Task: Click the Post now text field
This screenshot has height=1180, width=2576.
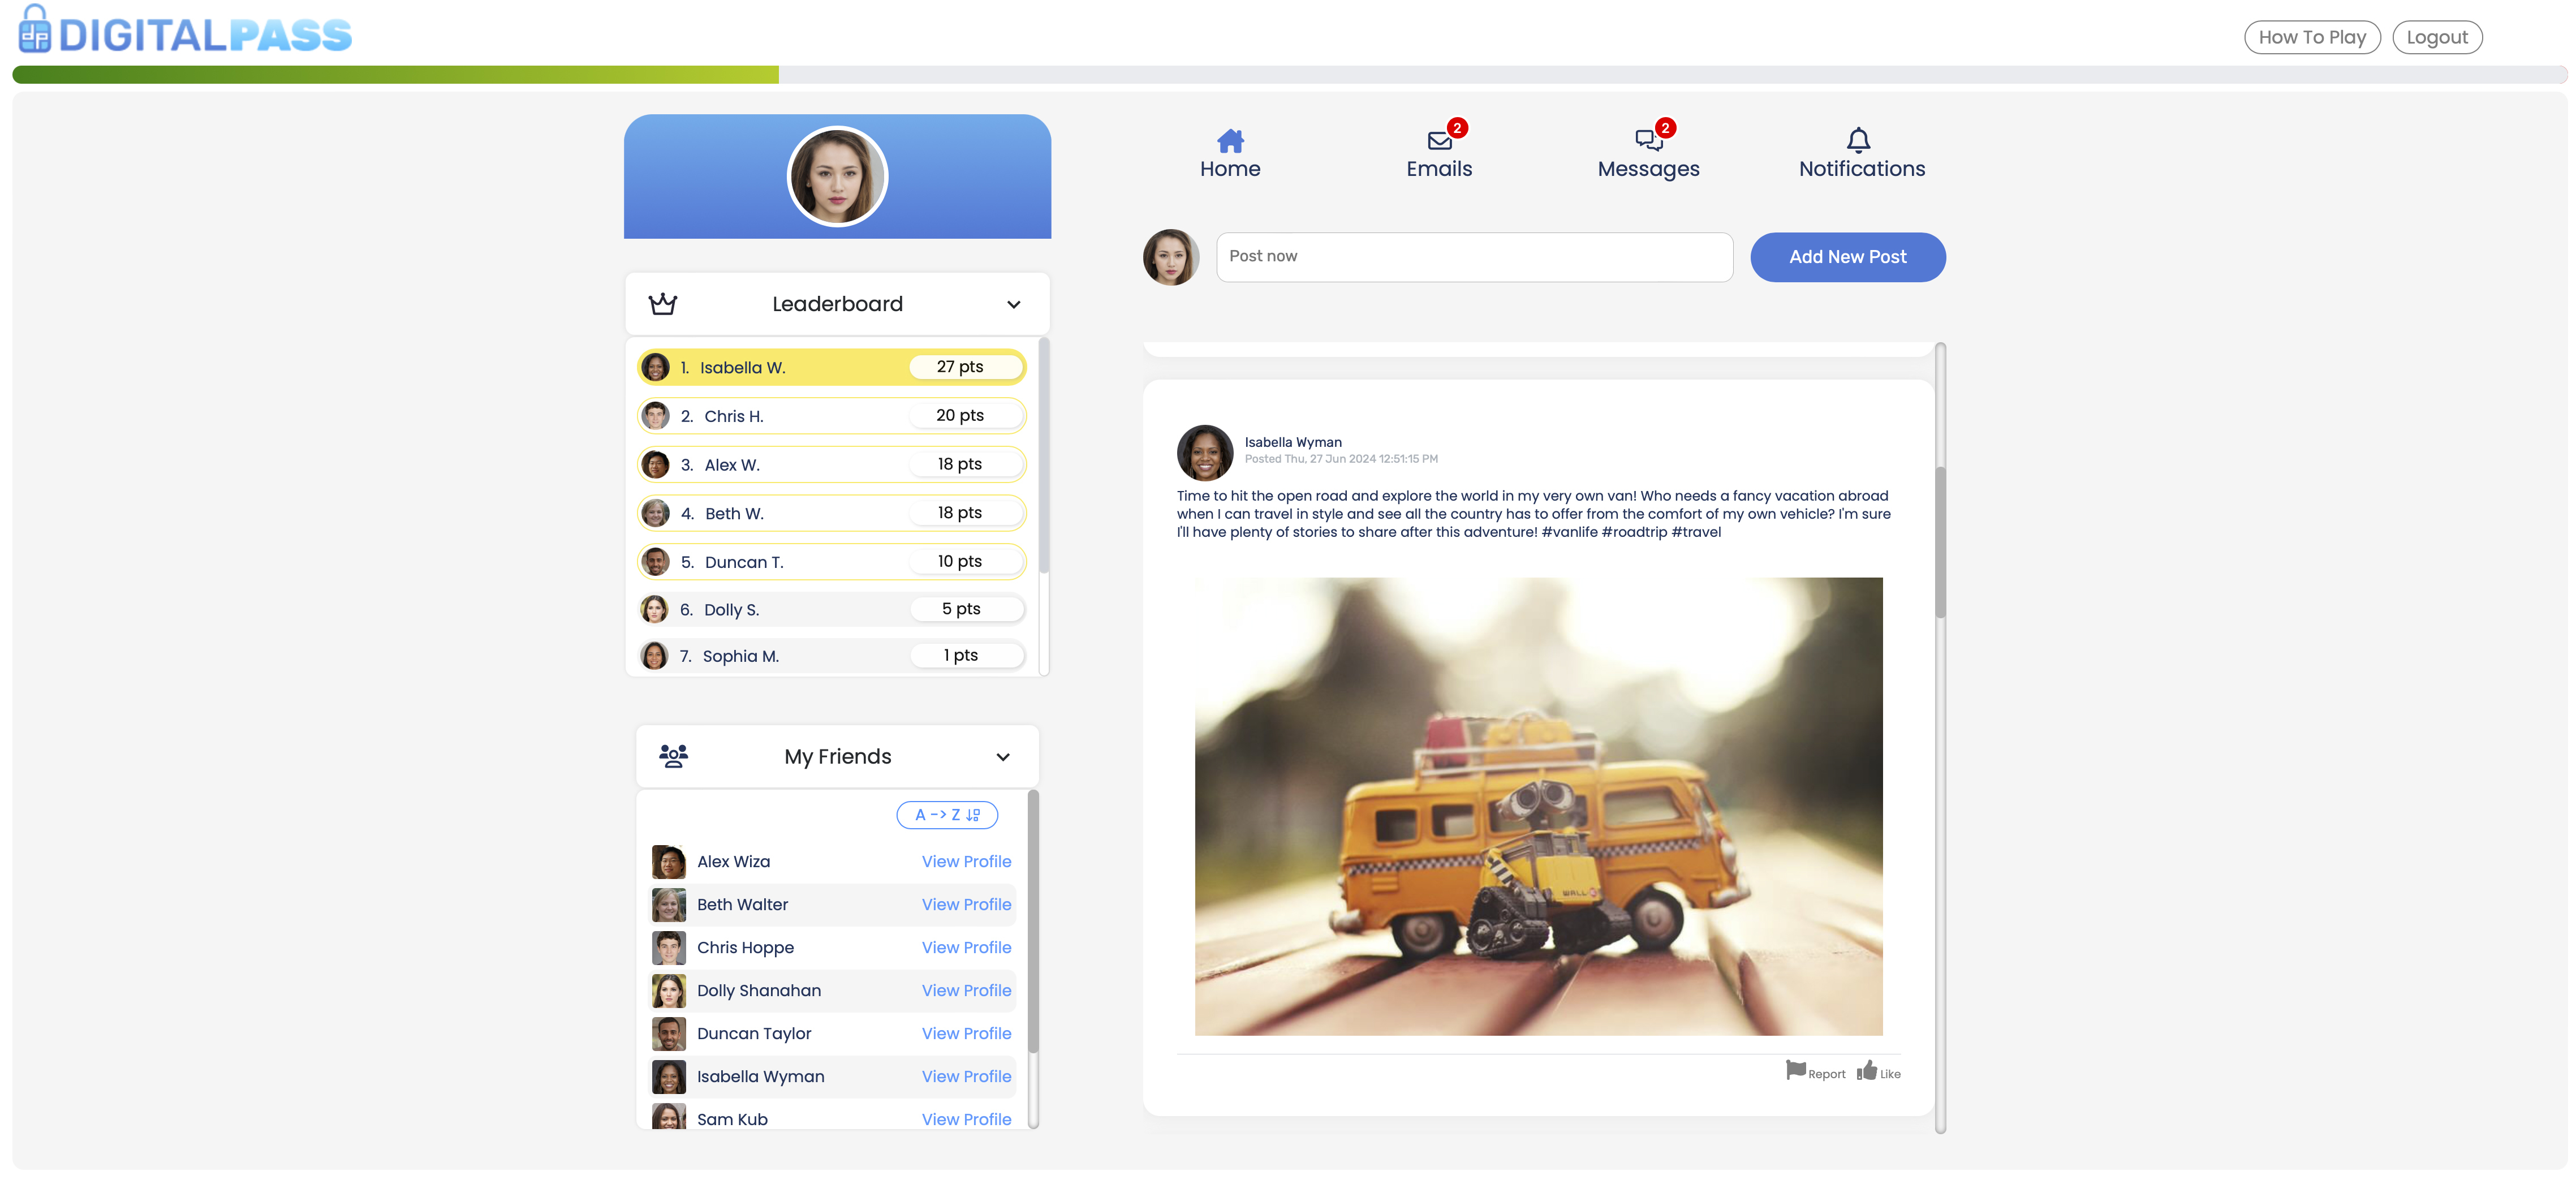Action: pos(1474,257)
